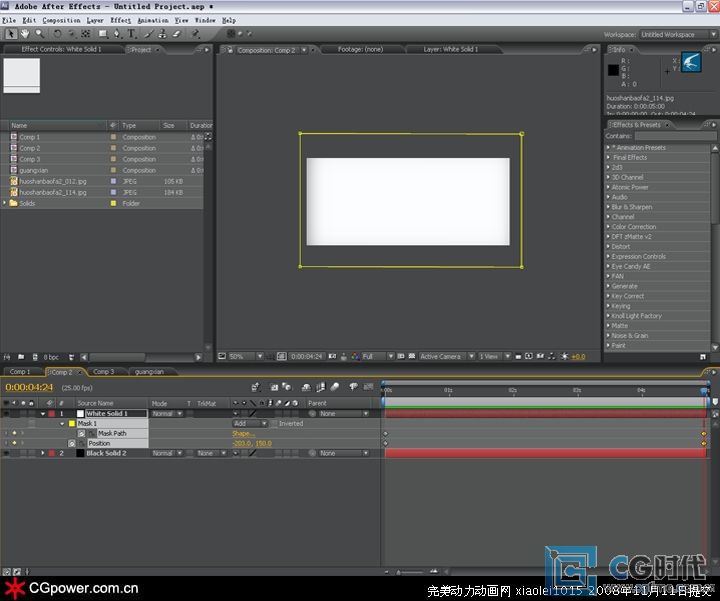Open White Solid 1 Parent dropdown
This screenshot has height=601, width=720.
point(343,414)
